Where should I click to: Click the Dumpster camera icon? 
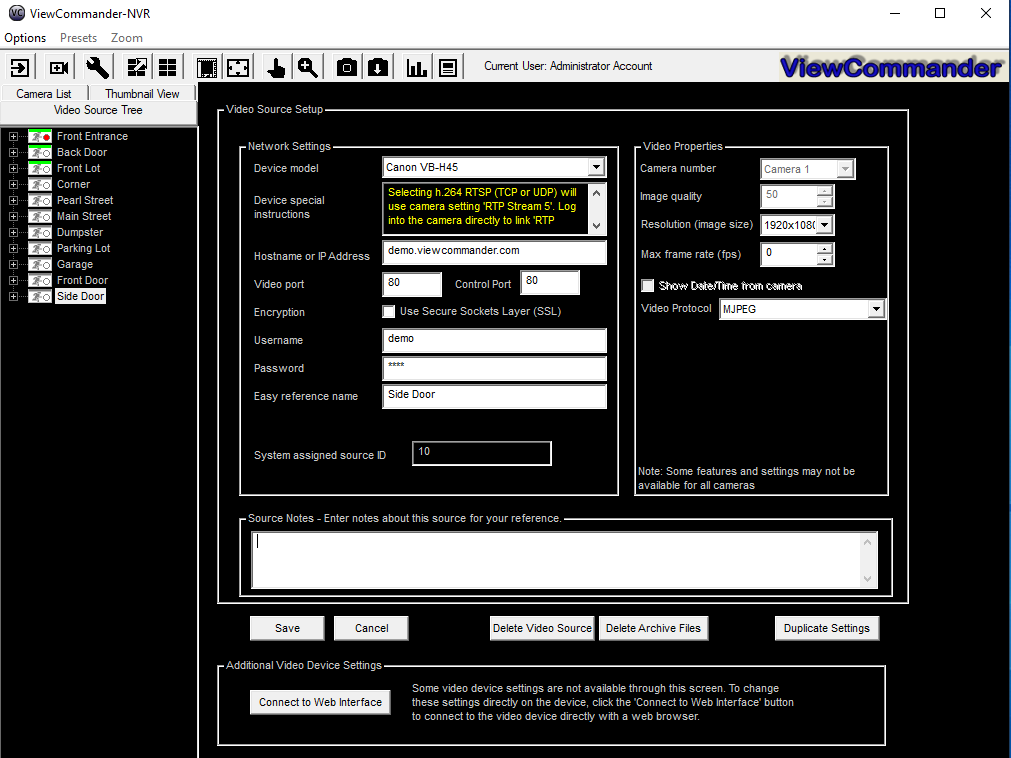tap(40, 233)
